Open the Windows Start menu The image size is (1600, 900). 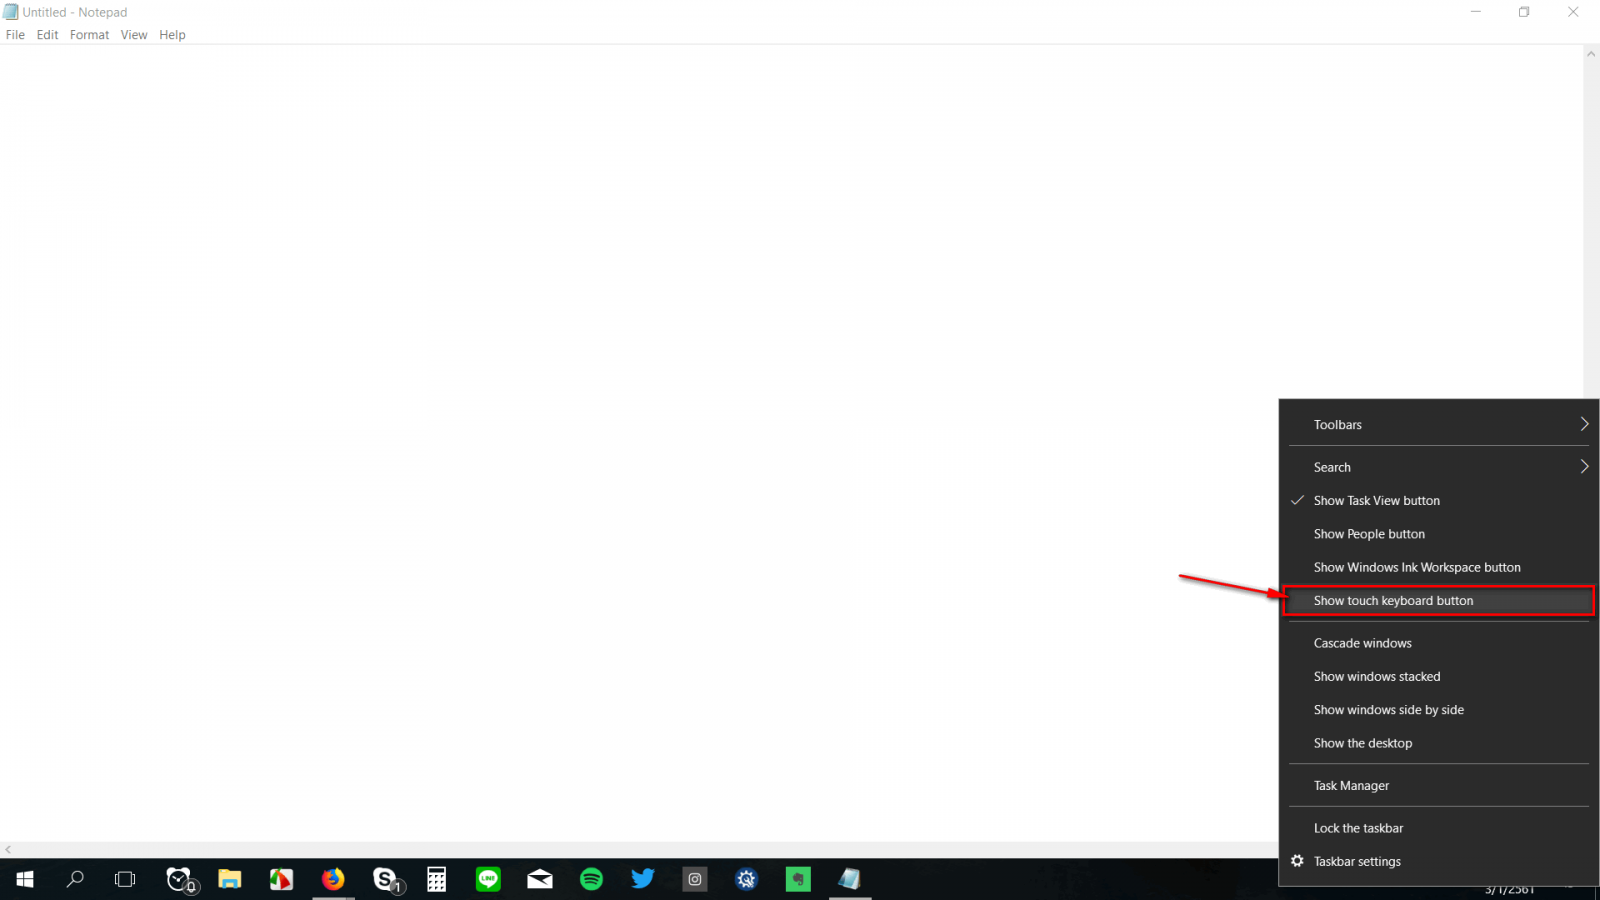(x=25, y=879)
